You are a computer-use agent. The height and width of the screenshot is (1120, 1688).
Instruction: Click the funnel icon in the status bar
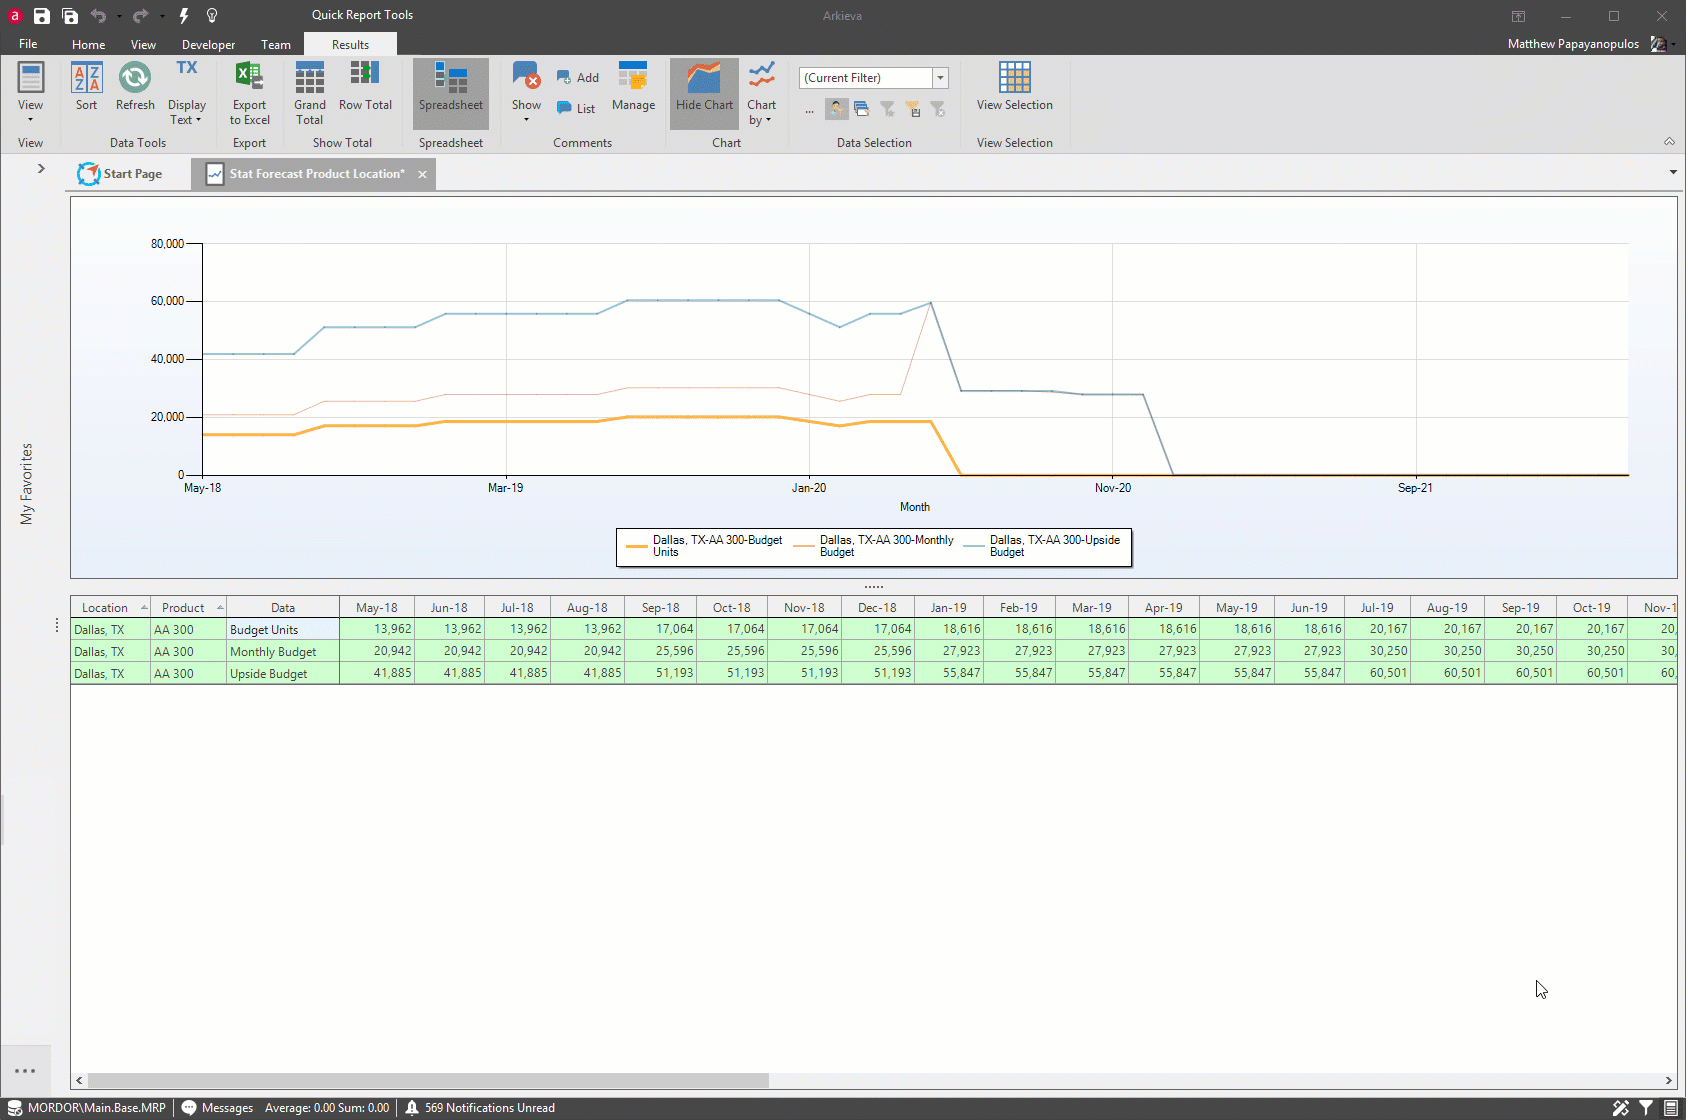(x=1646, y=1108)
